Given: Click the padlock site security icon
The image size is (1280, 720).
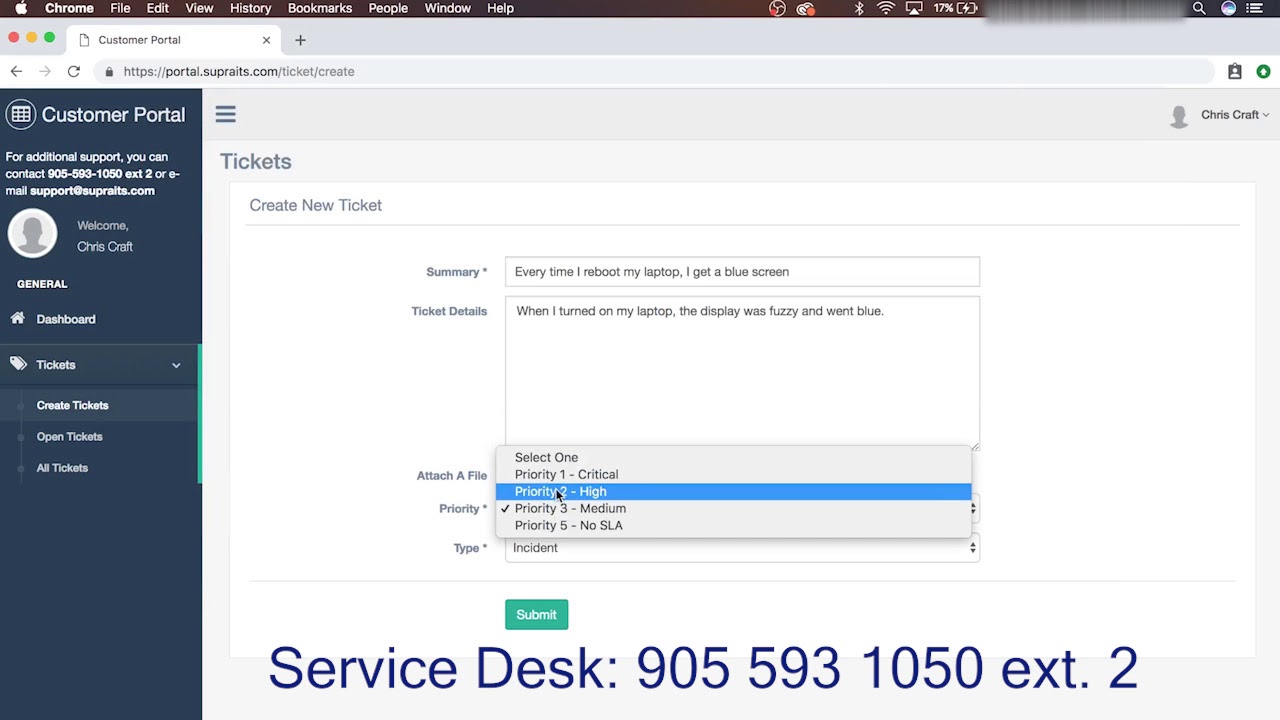Looking at the screenshot, I should (109, 71).
